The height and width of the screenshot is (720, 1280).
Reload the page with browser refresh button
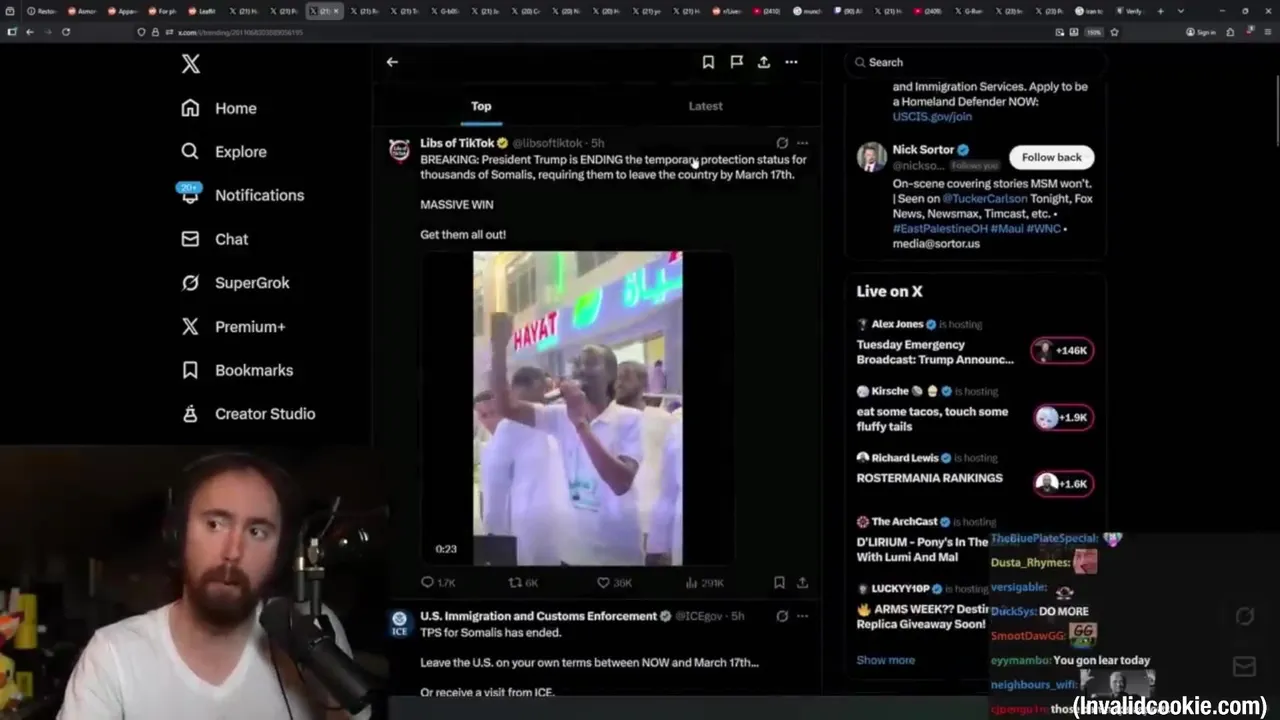66,32
